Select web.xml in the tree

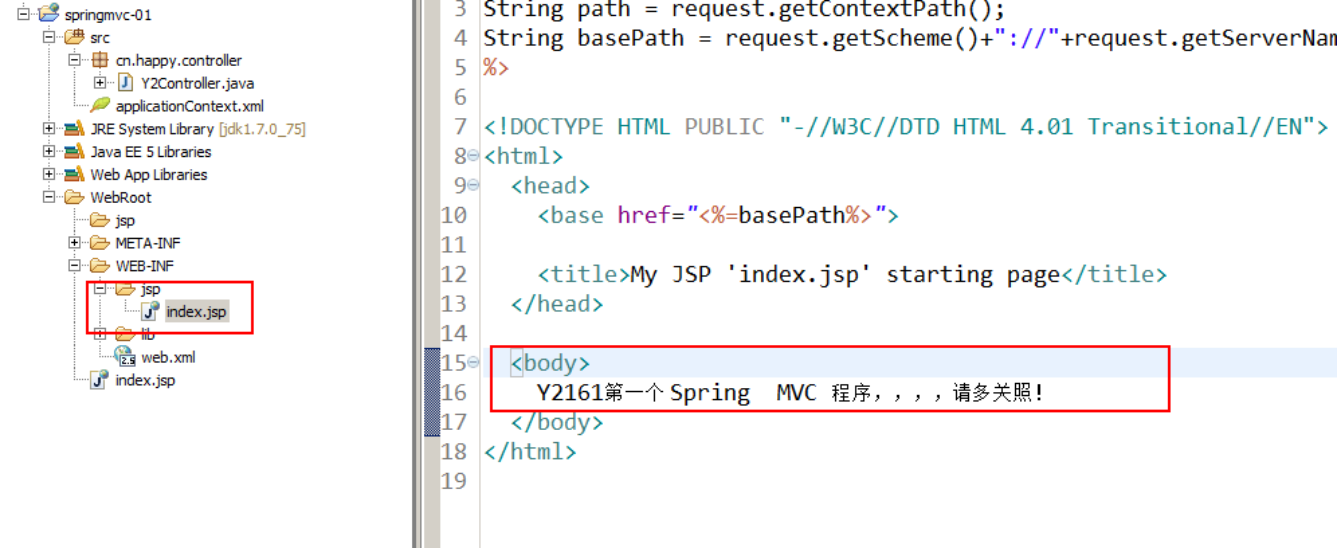168,357
